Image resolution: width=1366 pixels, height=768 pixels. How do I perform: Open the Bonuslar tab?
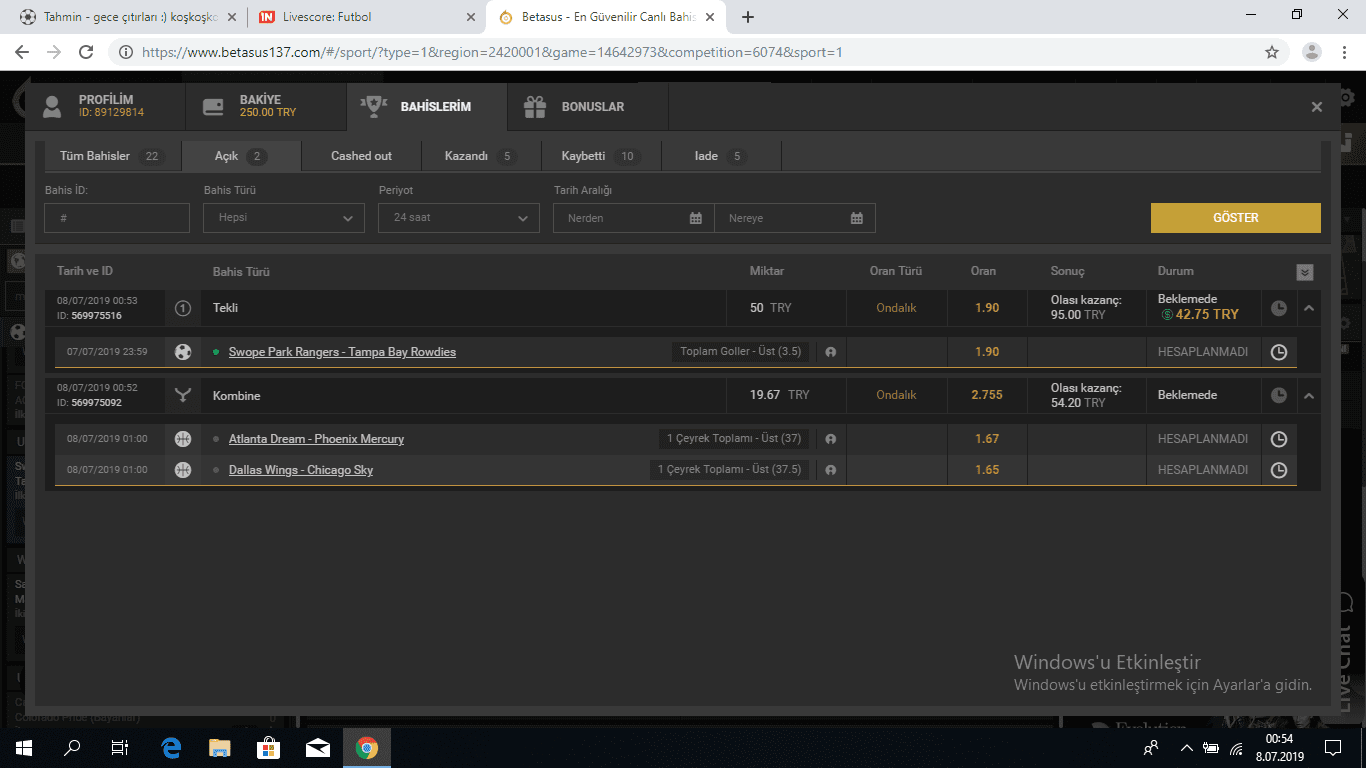pos(587,106)
